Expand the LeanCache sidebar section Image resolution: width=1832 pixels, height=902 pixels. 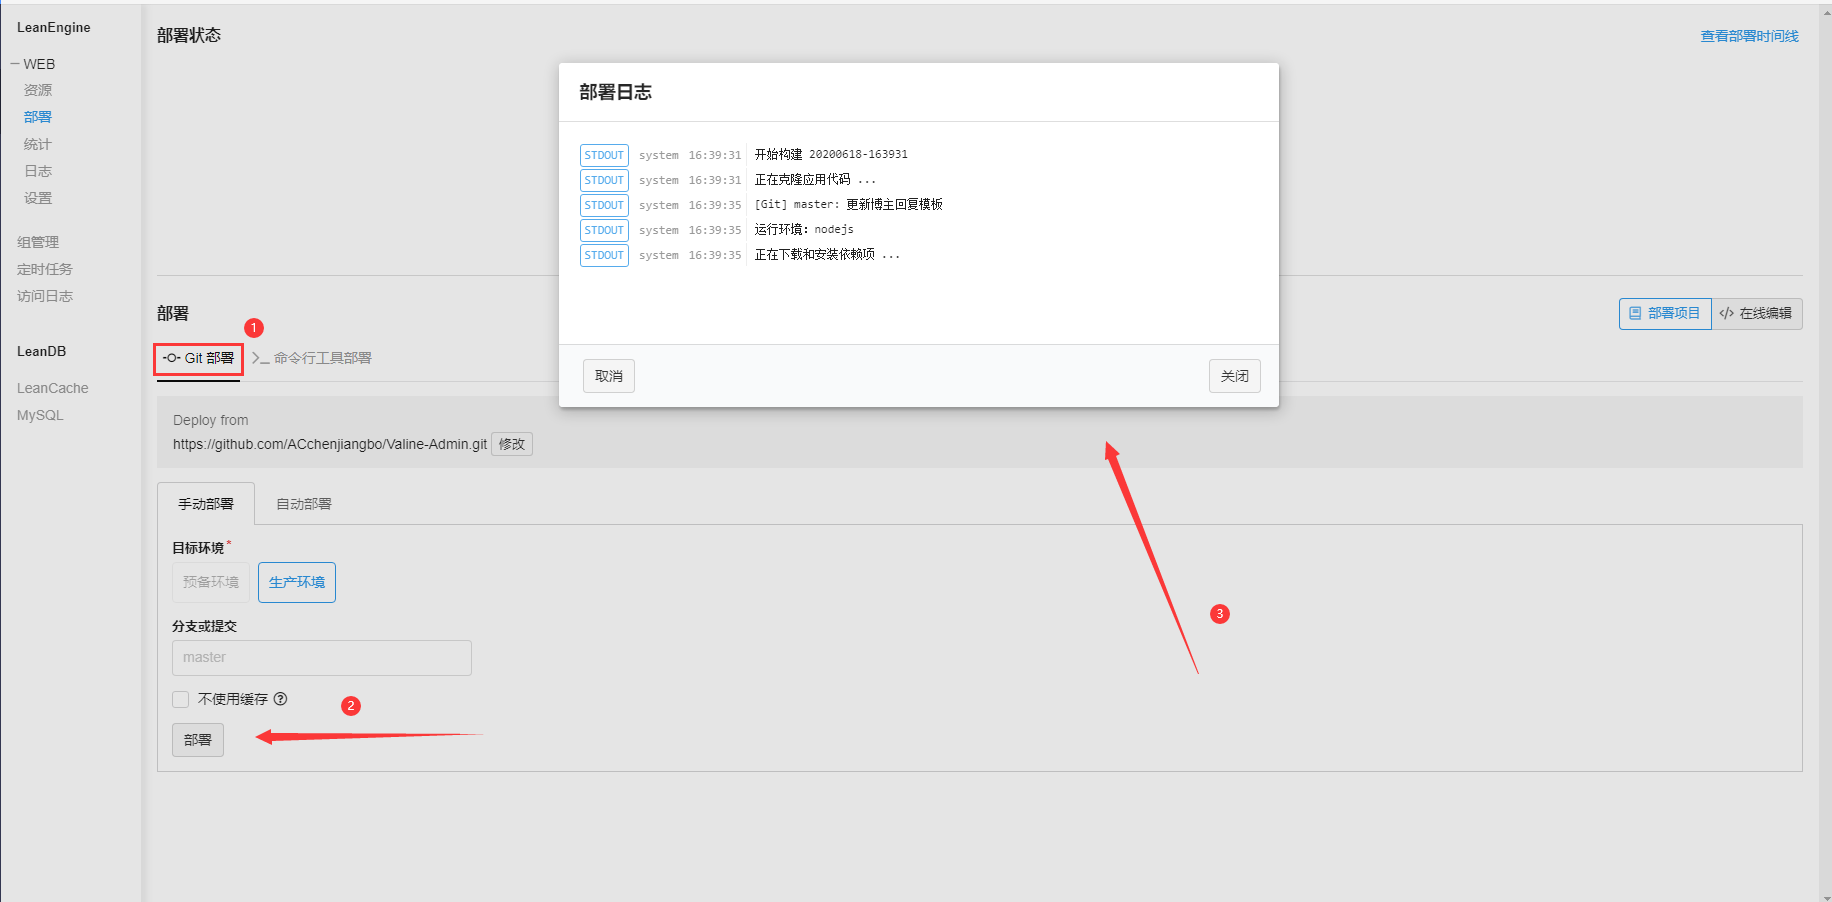tap(52, 388)
